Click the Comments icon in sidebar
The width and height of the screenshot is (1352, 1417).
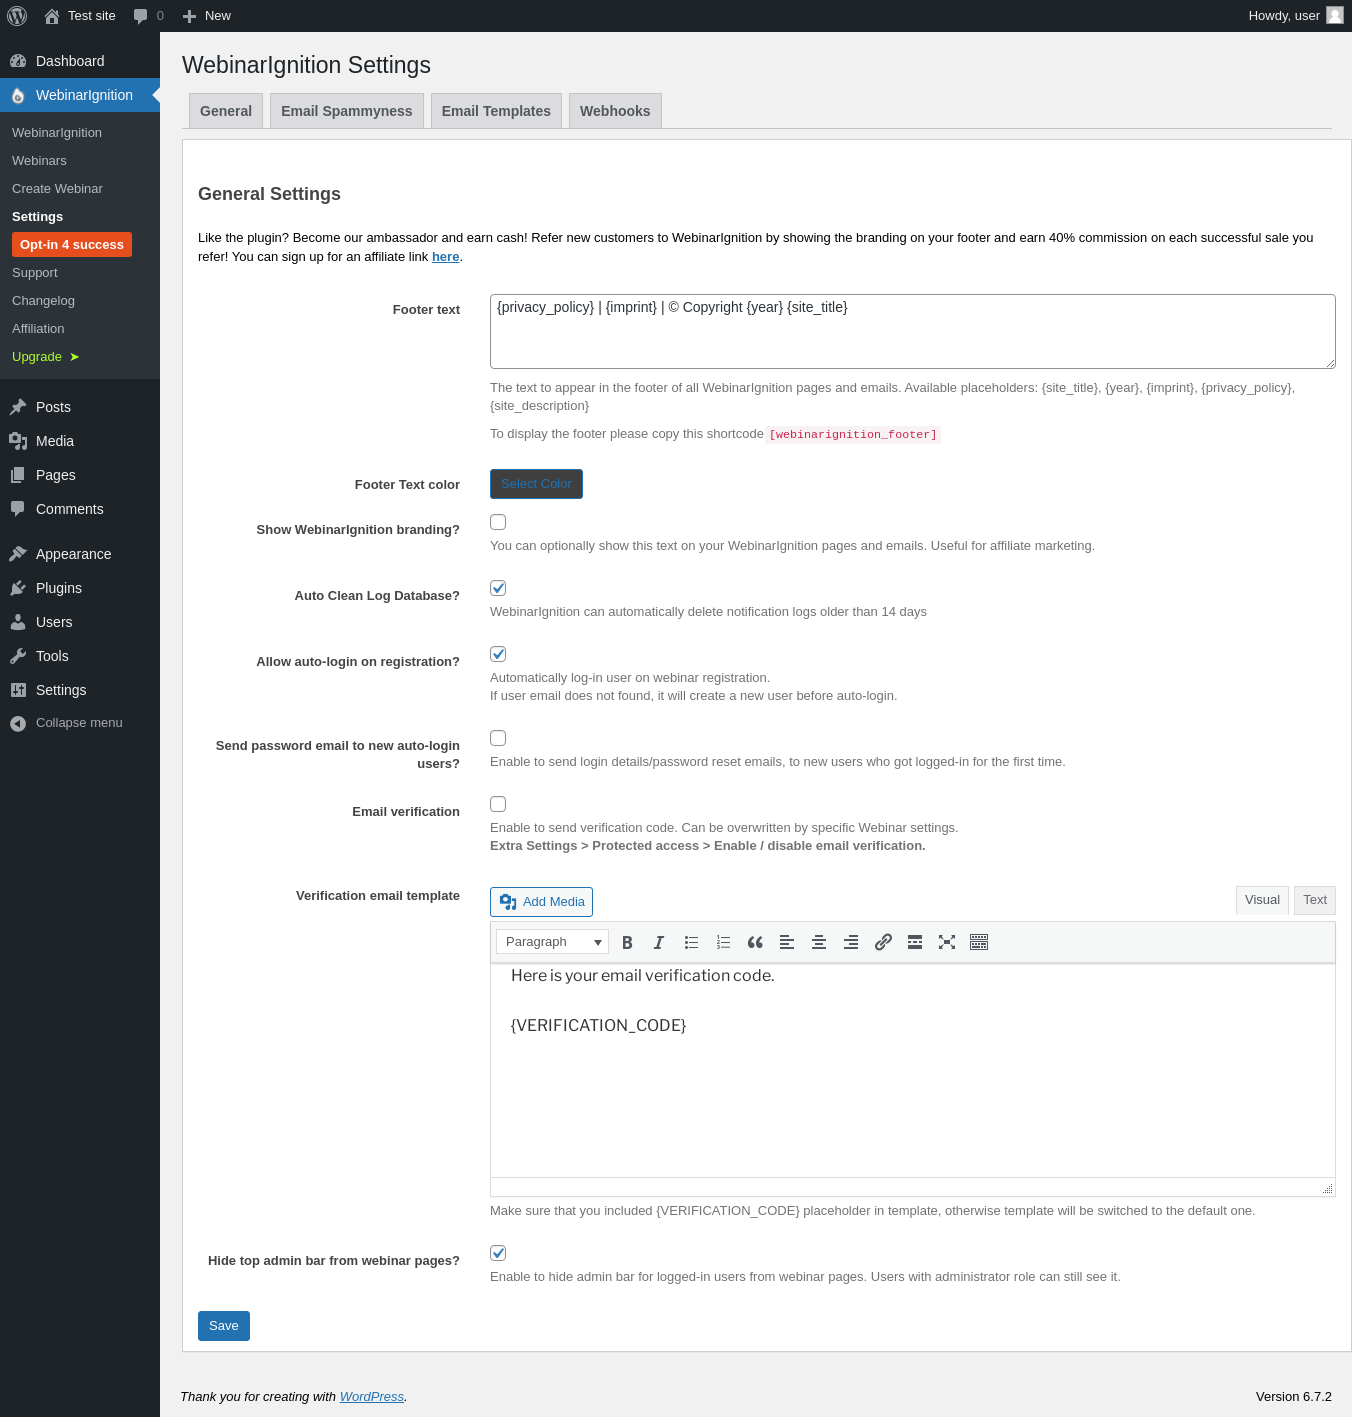point(18,509)
